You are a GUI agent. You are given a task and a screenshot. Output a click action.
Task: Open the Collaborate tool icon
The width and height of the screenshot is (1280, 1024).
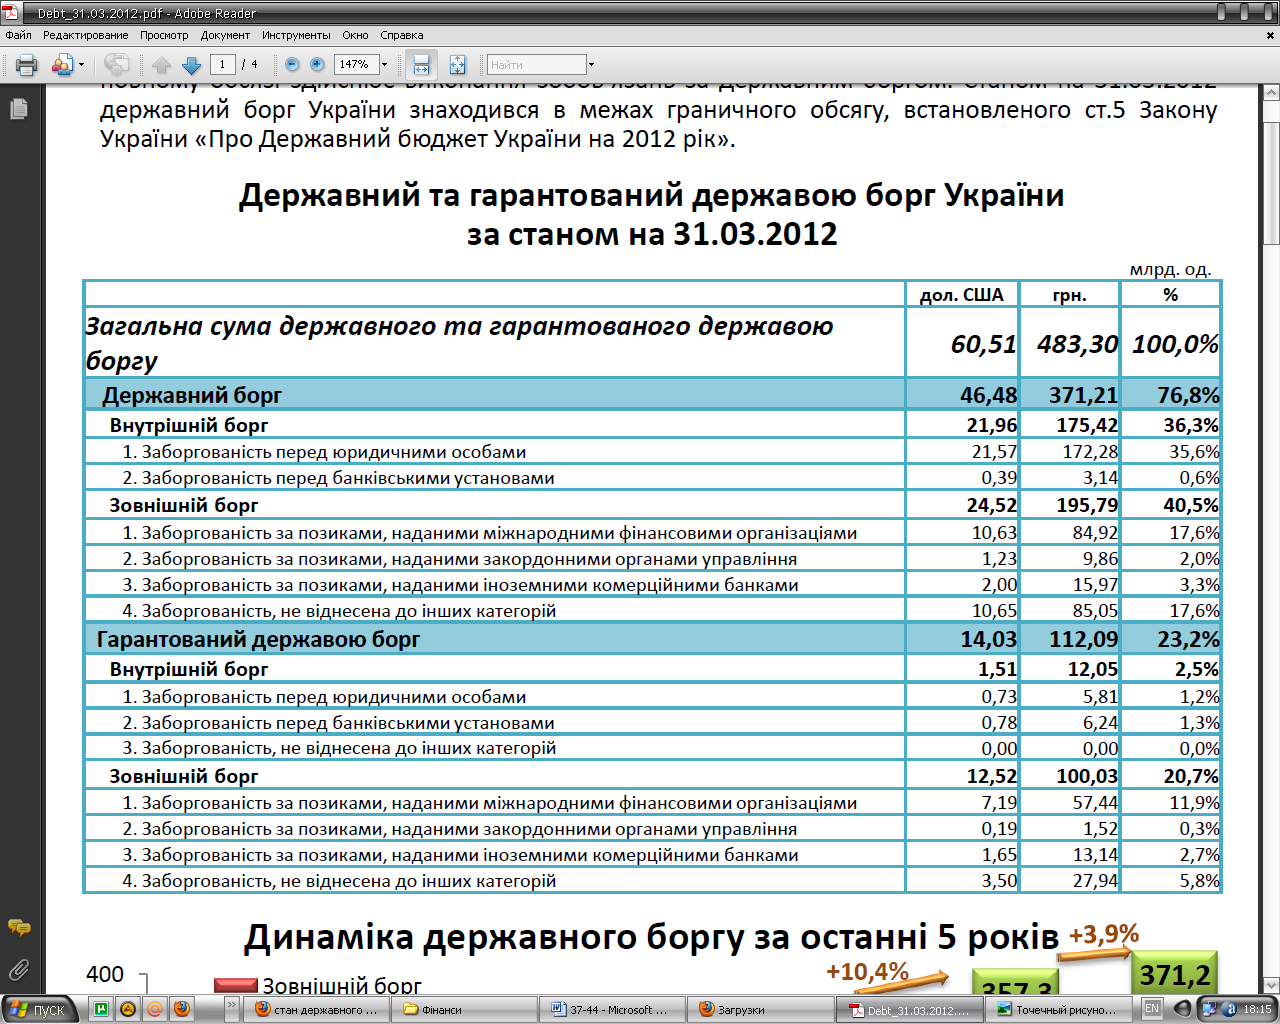pos(62,65)
